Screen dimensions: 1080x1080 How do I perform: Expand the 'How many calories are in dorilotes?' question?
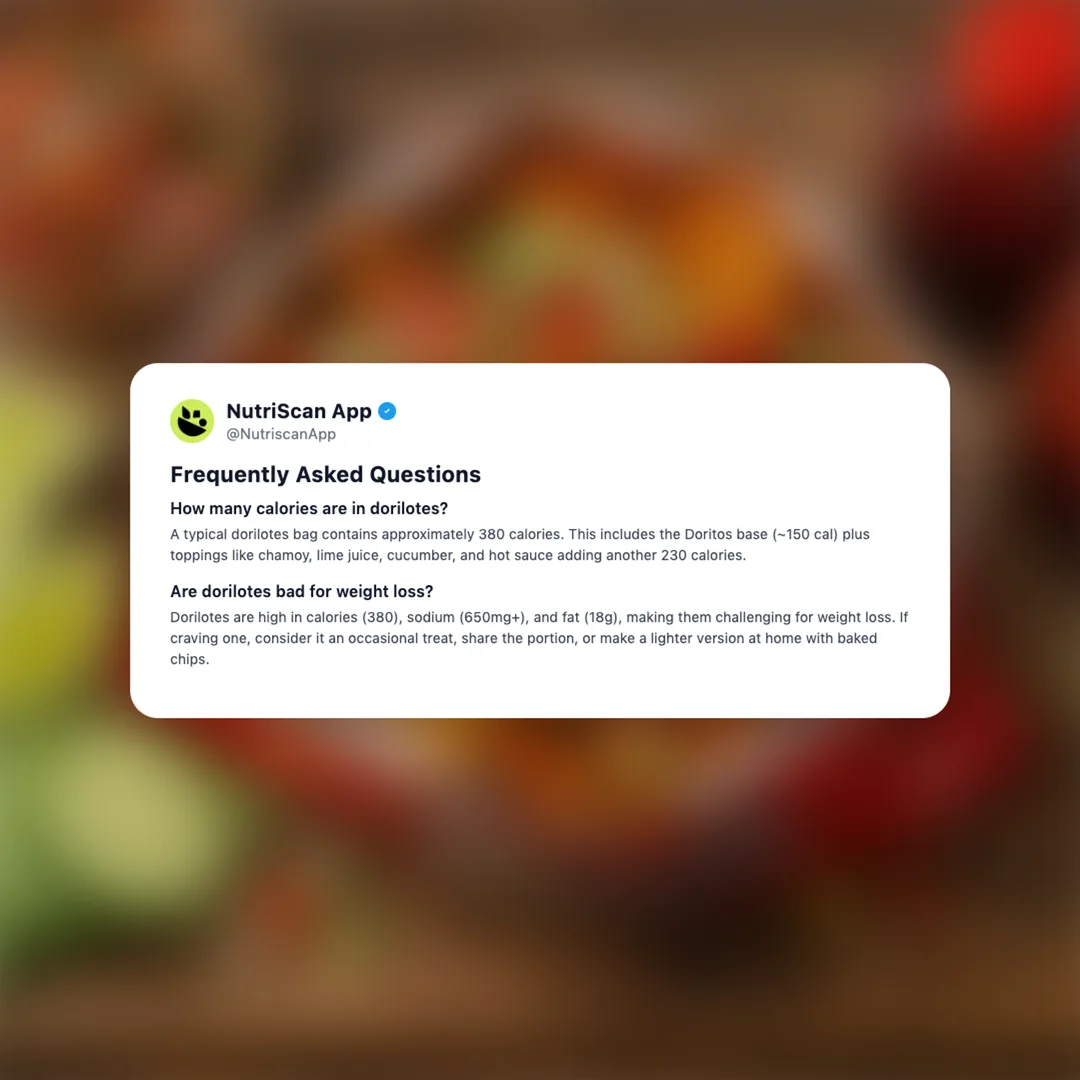309,508
